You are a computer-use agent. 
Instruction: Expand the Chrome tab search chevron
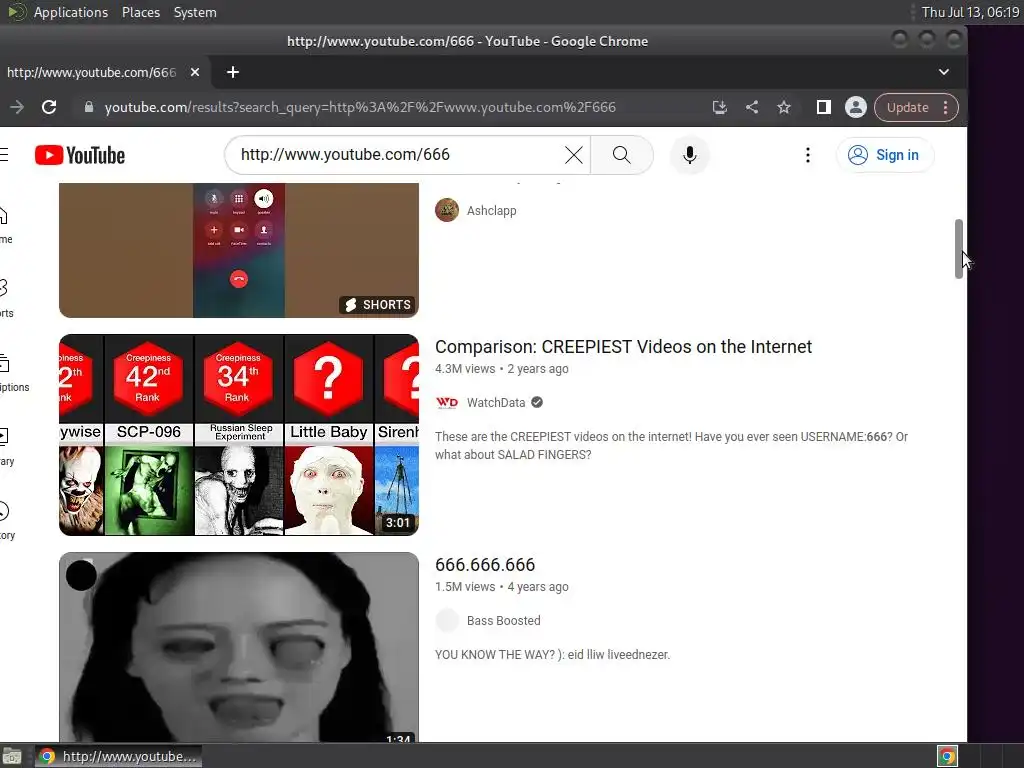pos(944,72)
